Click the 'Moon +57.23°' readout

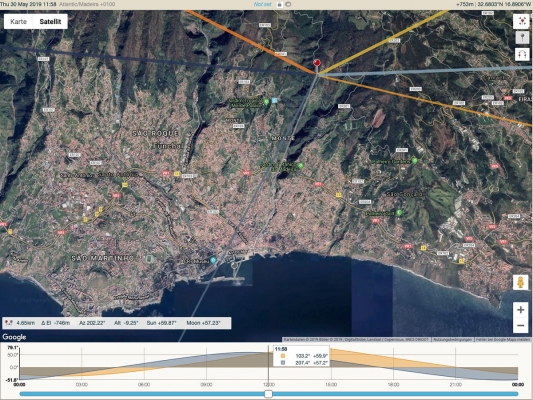pyautogui.click(x=203, y=323)
